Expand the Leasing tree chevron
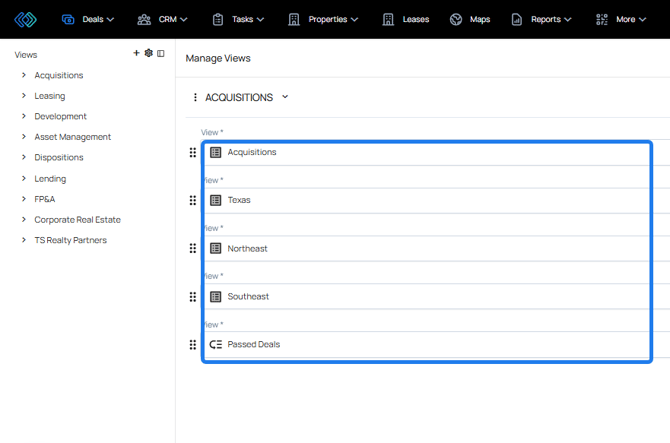The width and height of the screenshot is (670, 443). 24,95
